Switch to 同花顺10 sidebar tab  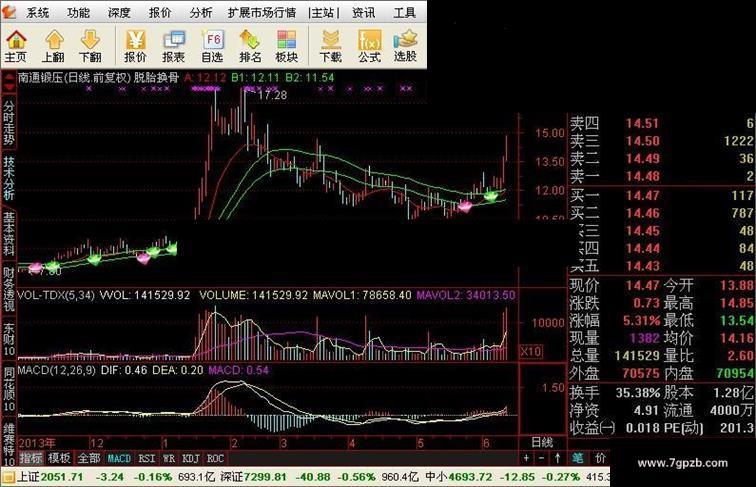pos(9,390)
